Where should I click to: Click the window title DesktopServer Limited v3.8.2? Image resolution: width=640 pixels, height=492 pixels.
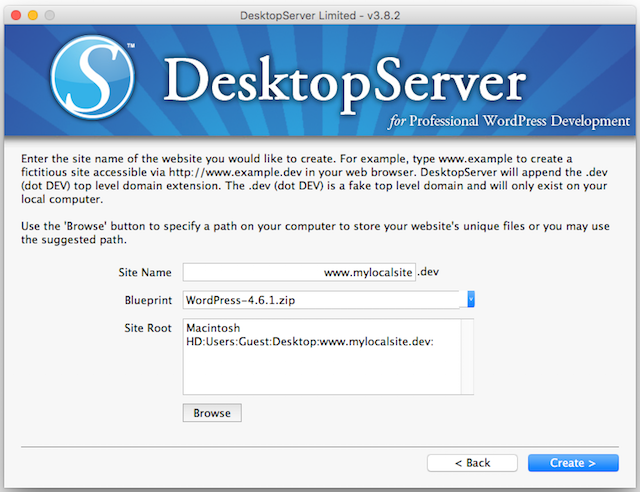pyautogui.click(x=320, y=14)
